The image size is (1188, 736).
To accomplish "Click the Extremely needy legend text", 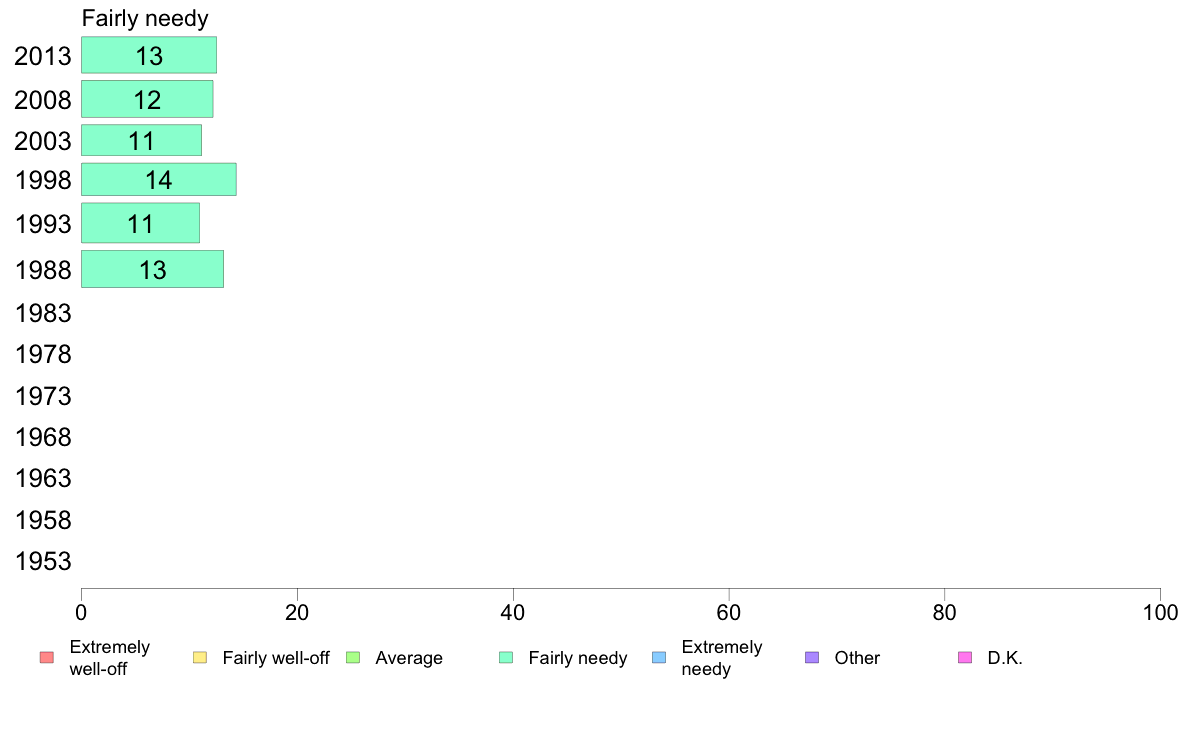I will tap(721, 658).
